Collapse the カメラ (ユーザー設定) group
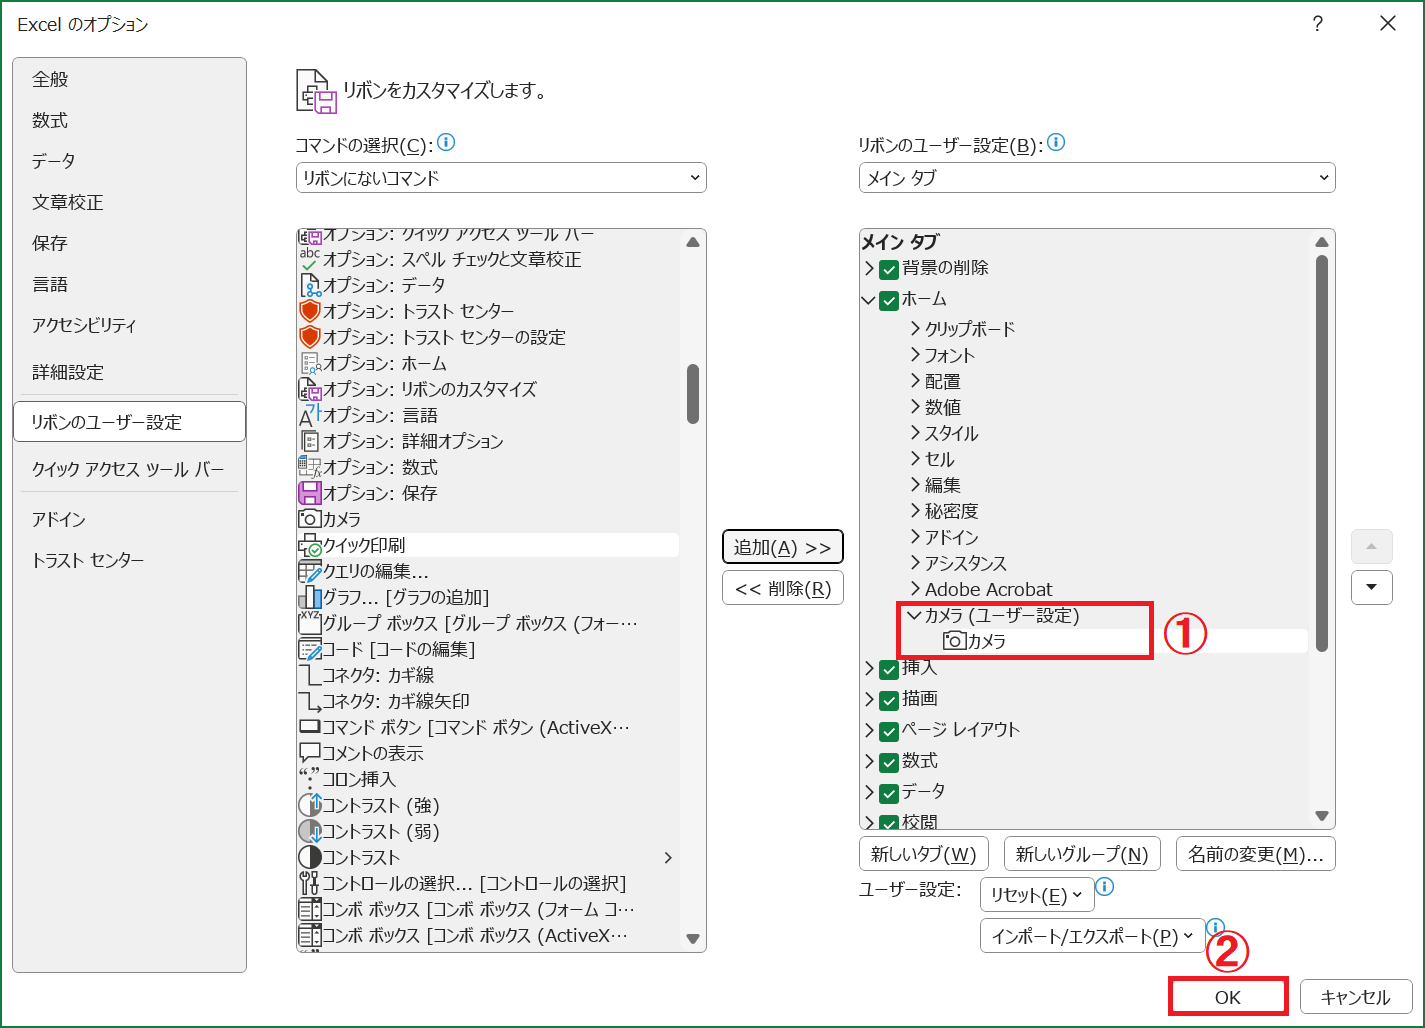 tap(914, 615)
